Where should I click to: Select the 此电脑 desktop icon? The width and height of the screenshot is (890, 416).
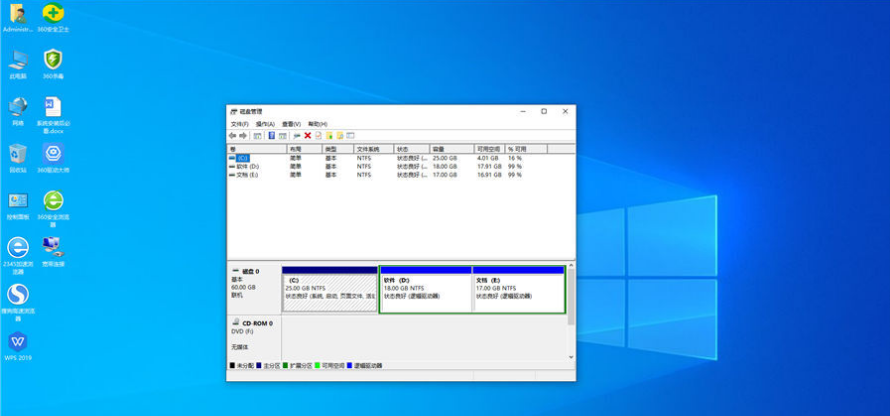coord(18,60)
